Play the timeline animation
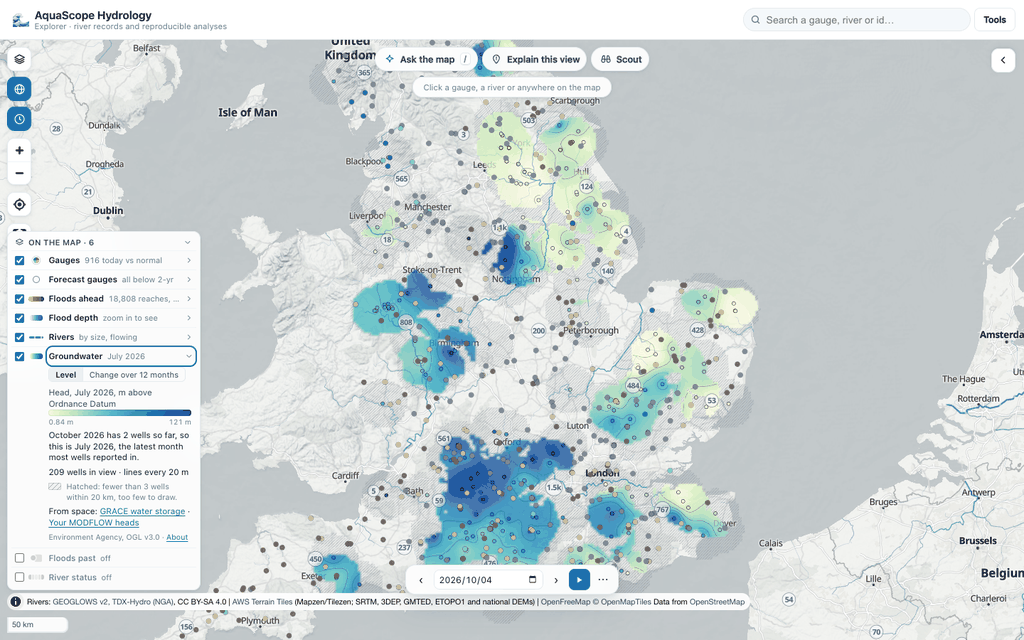The height and width of the screenshot is (640, 1024). pos(579,580)
